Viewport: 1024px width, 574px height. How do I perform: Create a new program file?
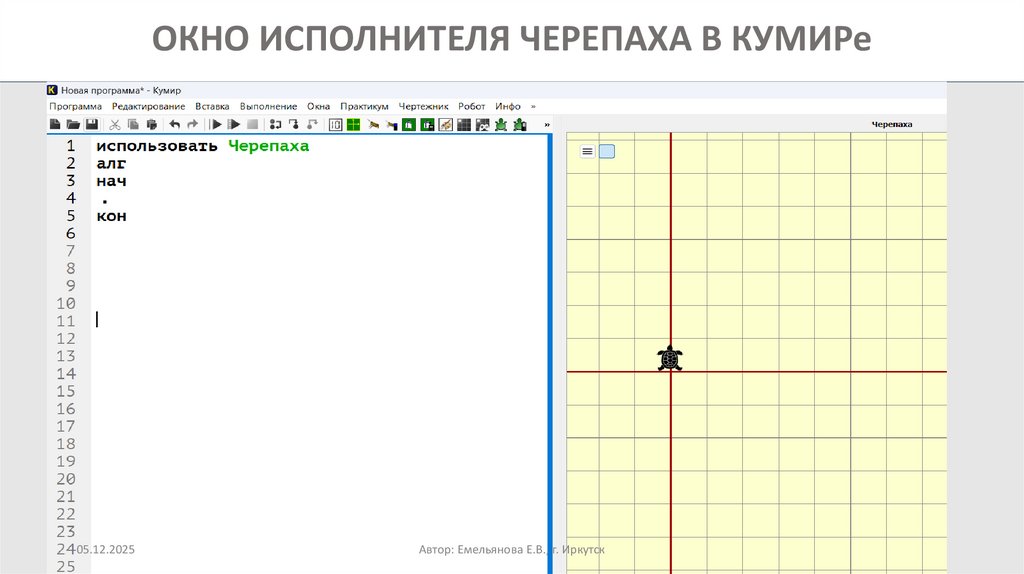55,124
